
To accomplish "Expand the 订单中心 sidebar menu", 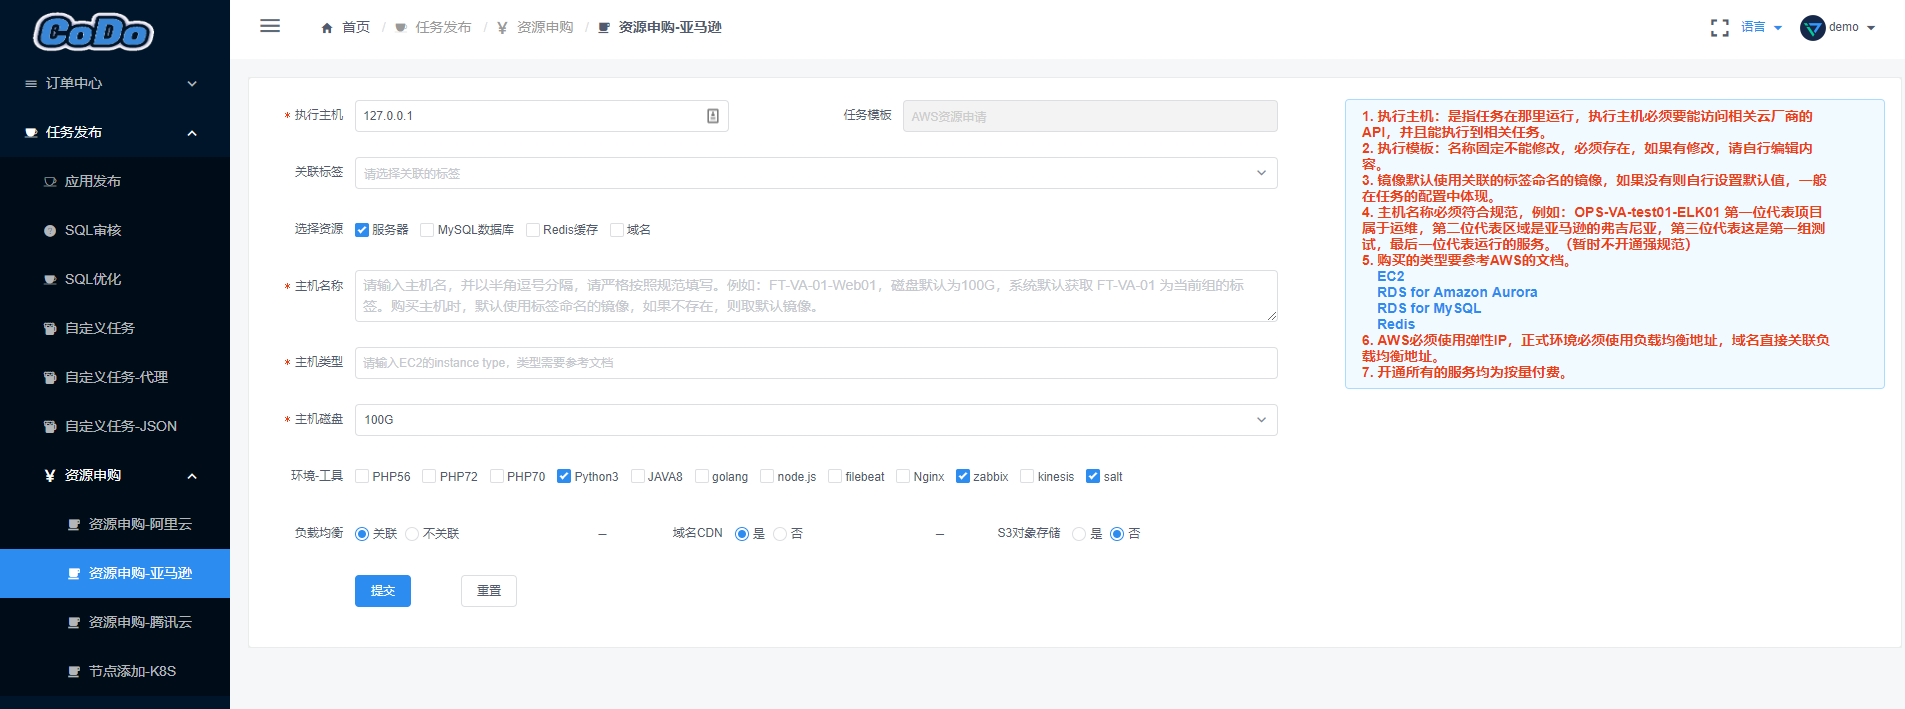I will point(115,83).
